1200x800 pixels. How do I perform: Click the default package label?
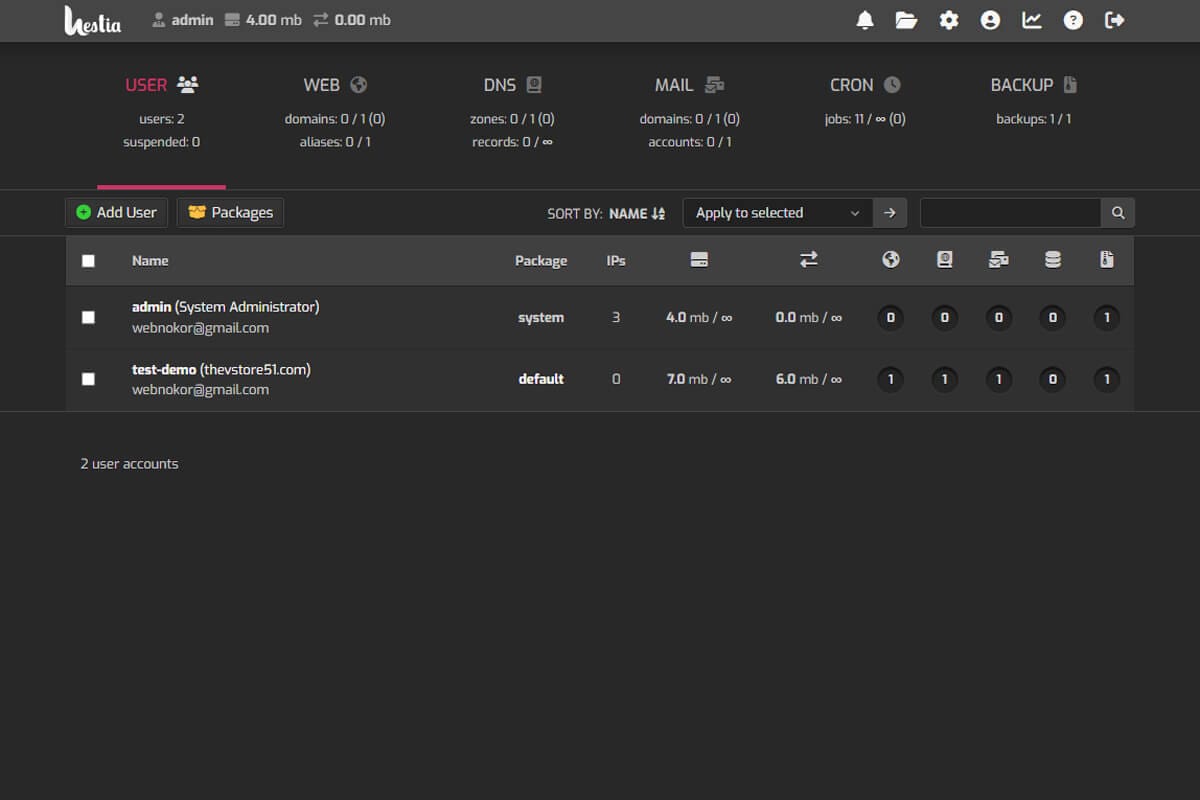(541, 379)
